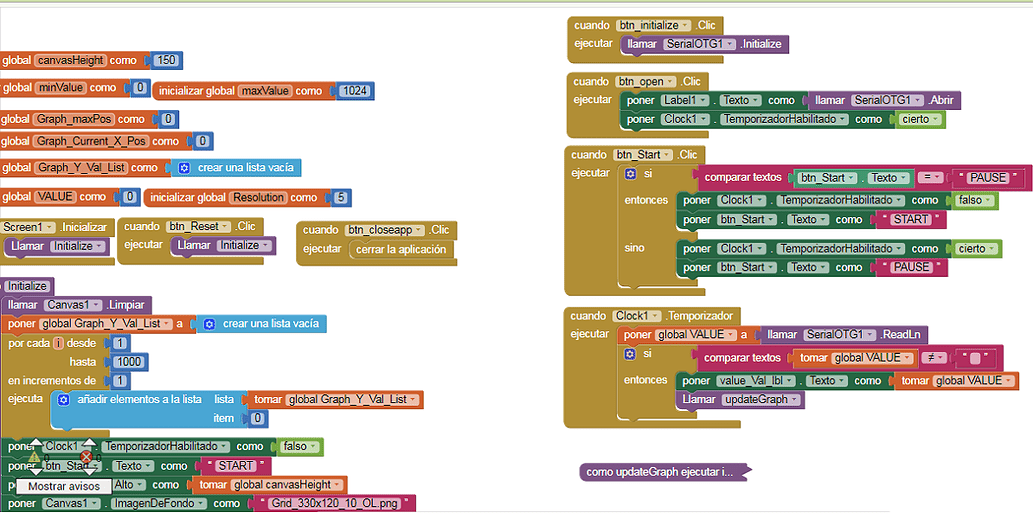Click the maxValue number field 1024
1033x519 pixels.
354,91
